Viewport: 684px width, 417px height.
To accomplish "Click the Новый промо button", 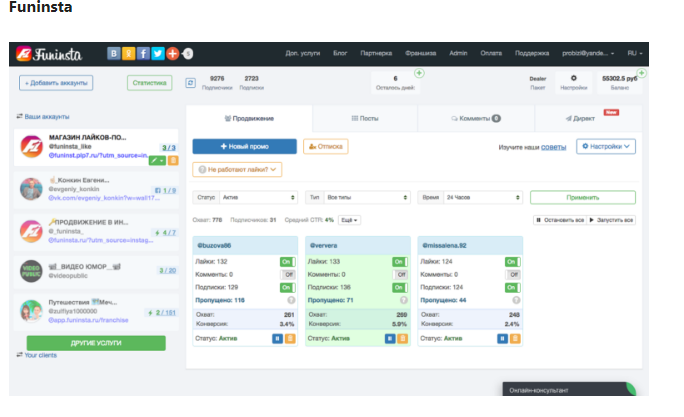I will 244,147.
